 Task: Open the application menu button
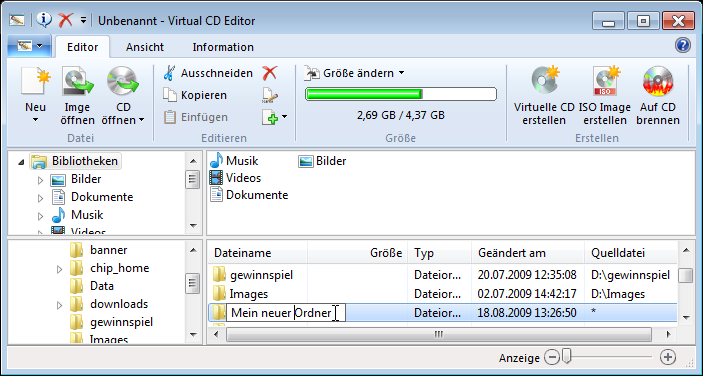click(29, 46)
